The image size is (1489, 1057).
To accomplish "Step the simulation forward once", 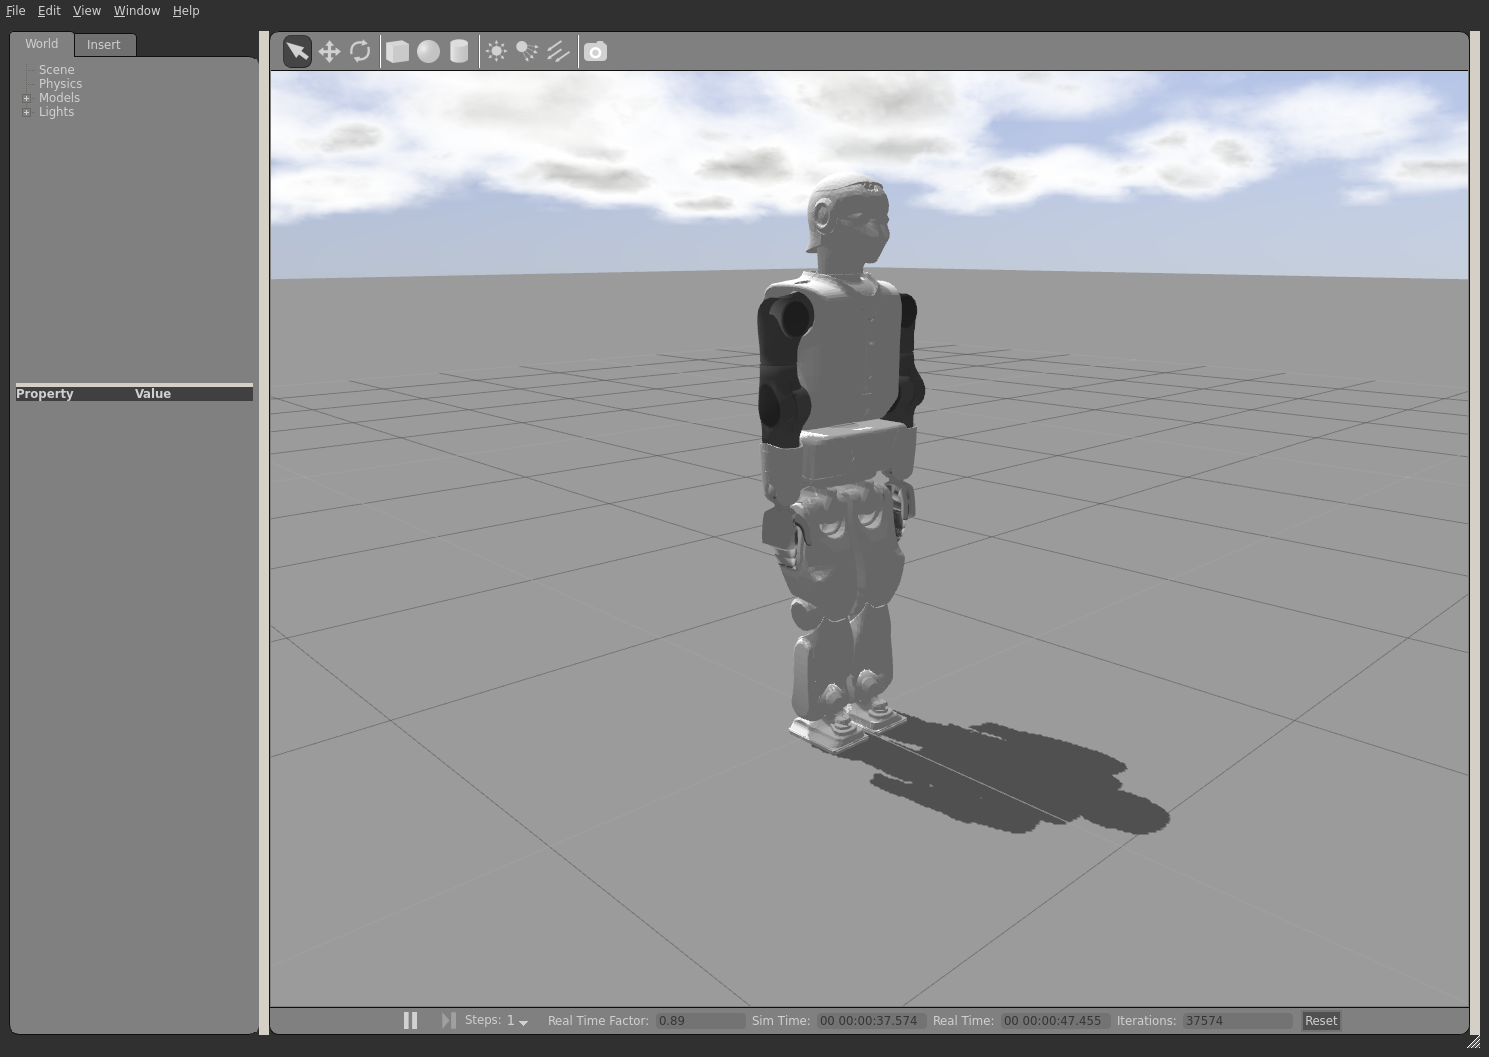I will pyautogui.click(x=448, y=1020).
